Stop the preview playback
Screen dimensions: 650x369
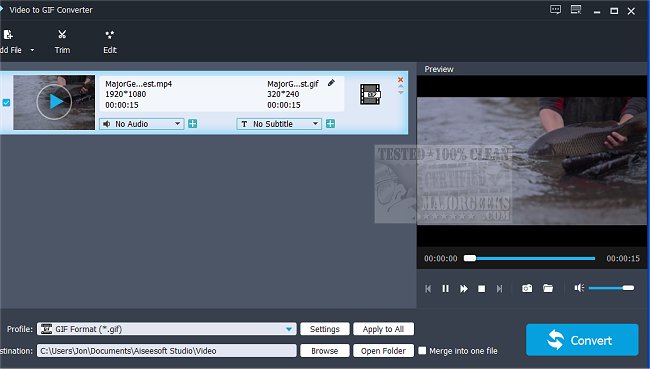coord(481,289)
